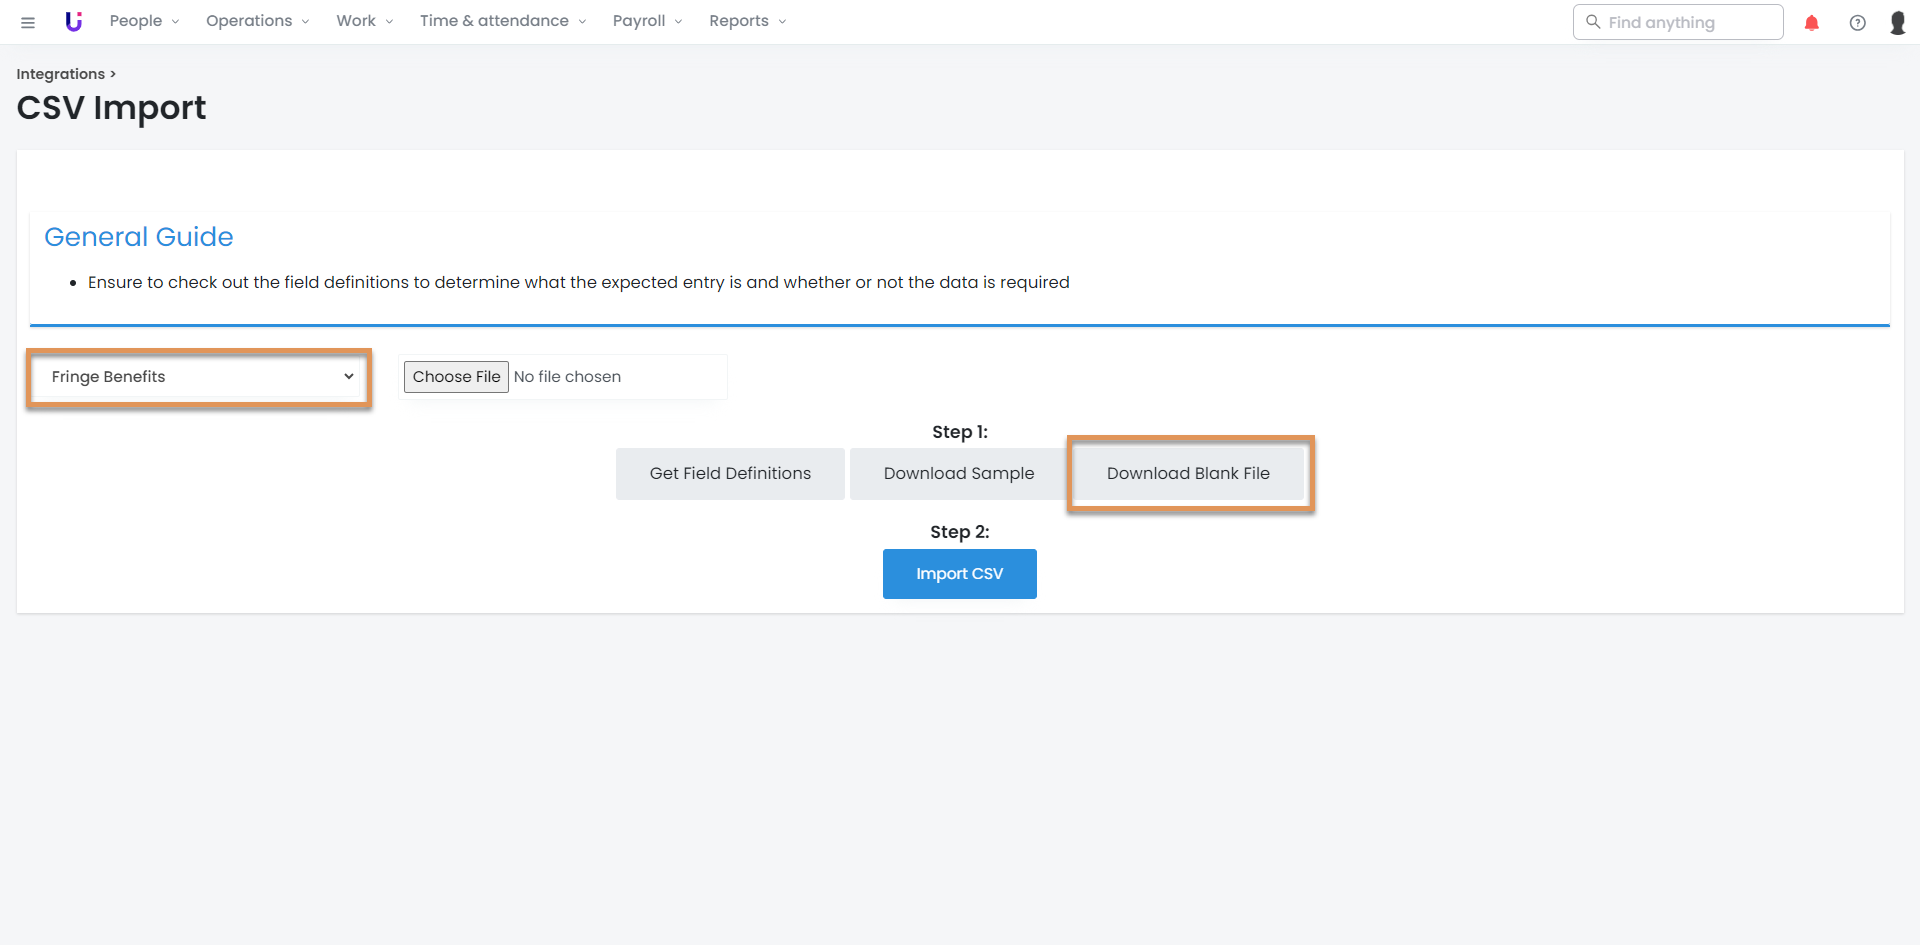1920x945 pixels.
Task: Open the hamburger navigation menu
Action: tap(28, 22)
